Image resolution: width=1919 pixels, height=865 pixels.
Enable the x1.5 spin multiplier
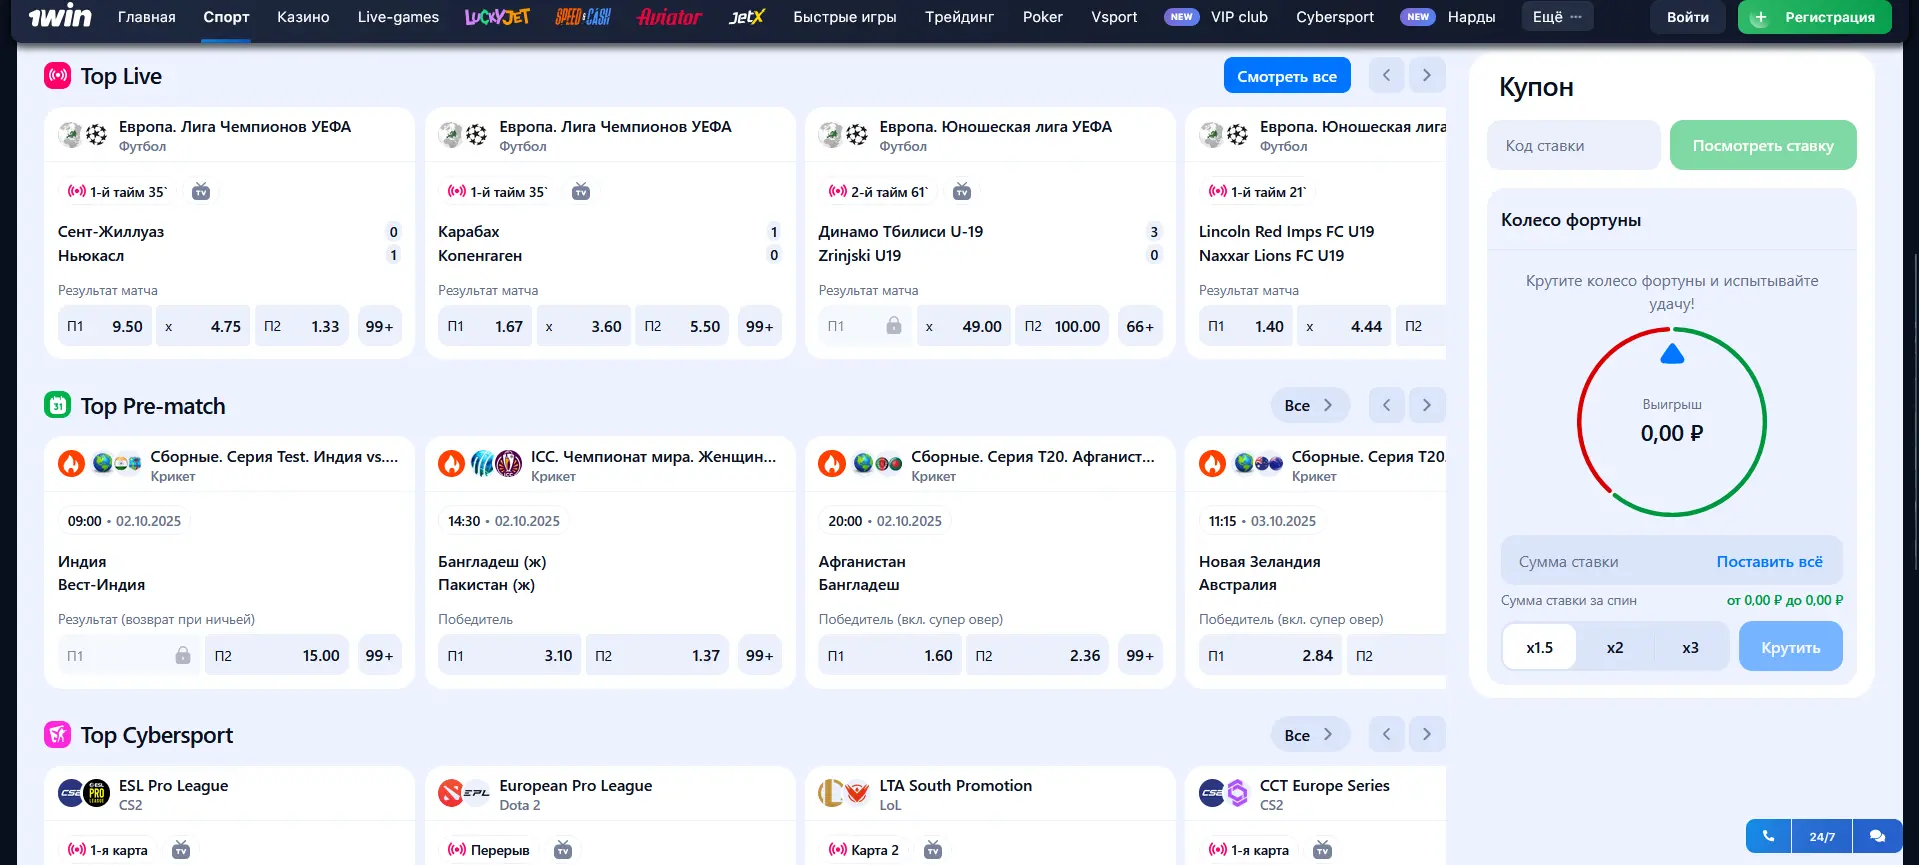[1539, 647]
